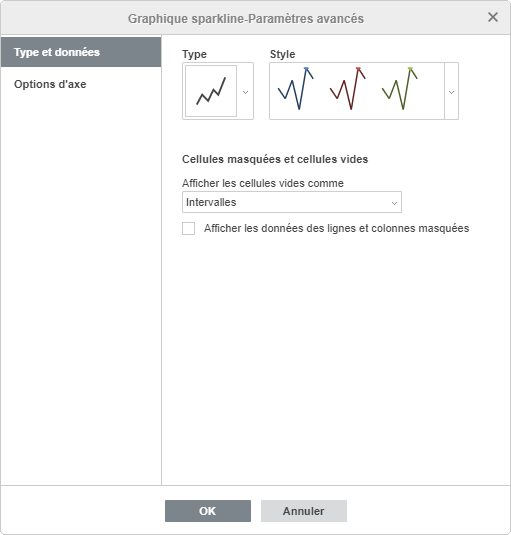Click the Type section label
The height and width of the screenshot is (535, 511).
coord(194,54)
